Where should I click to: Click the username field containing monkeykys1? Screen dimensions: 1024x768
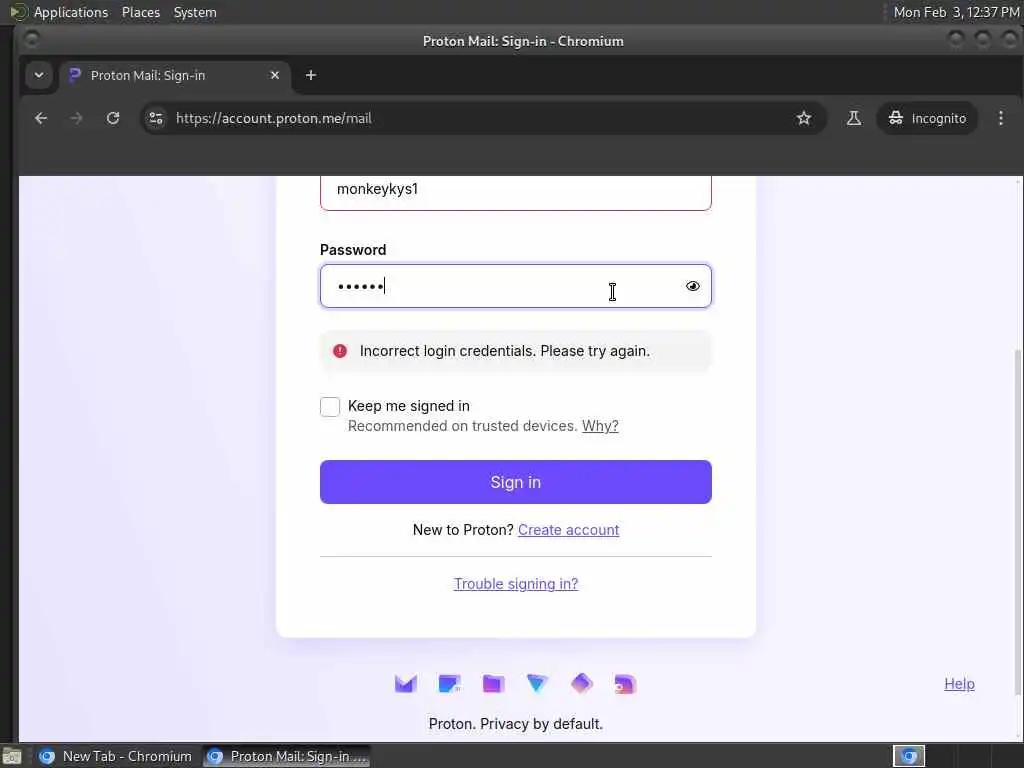[x=515, y=191]
